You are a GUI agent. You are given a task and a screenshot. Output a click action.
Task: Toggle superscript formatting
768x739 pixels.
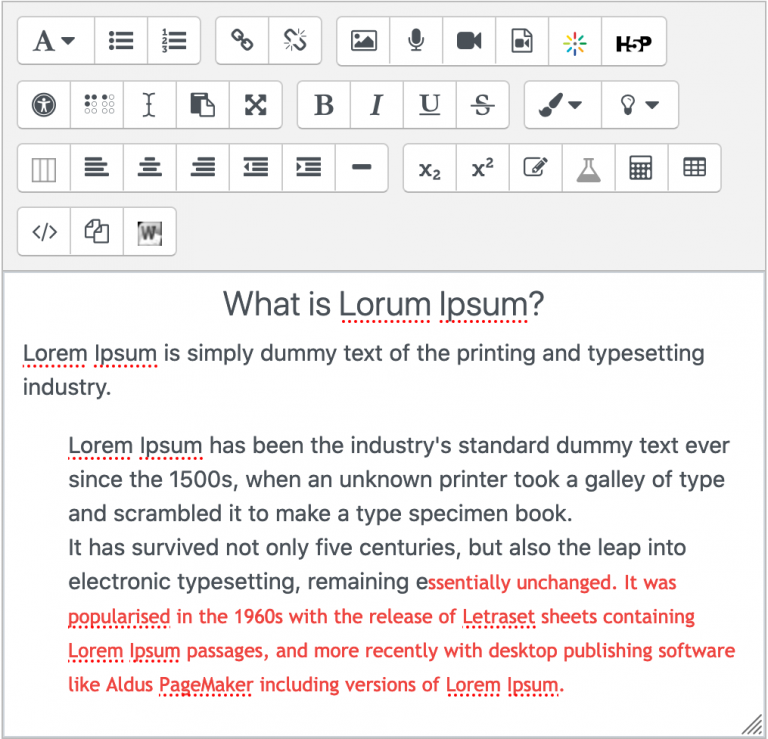tap(483, 168)
